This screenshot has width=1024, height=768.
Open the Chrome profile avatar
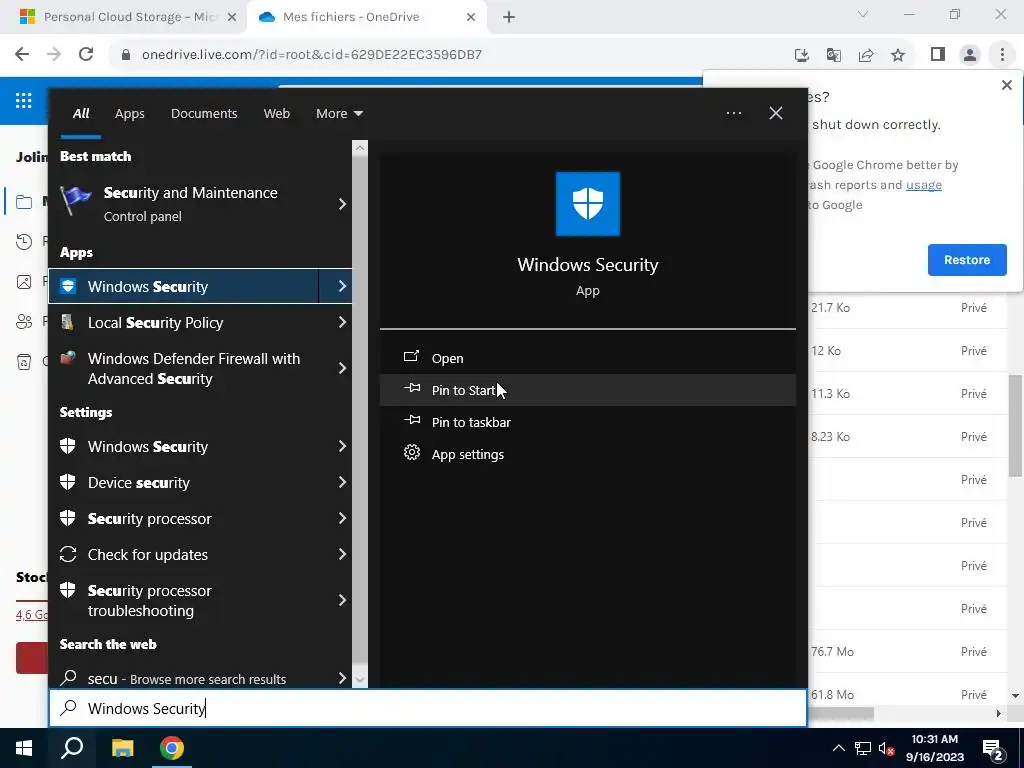(970, 55)
